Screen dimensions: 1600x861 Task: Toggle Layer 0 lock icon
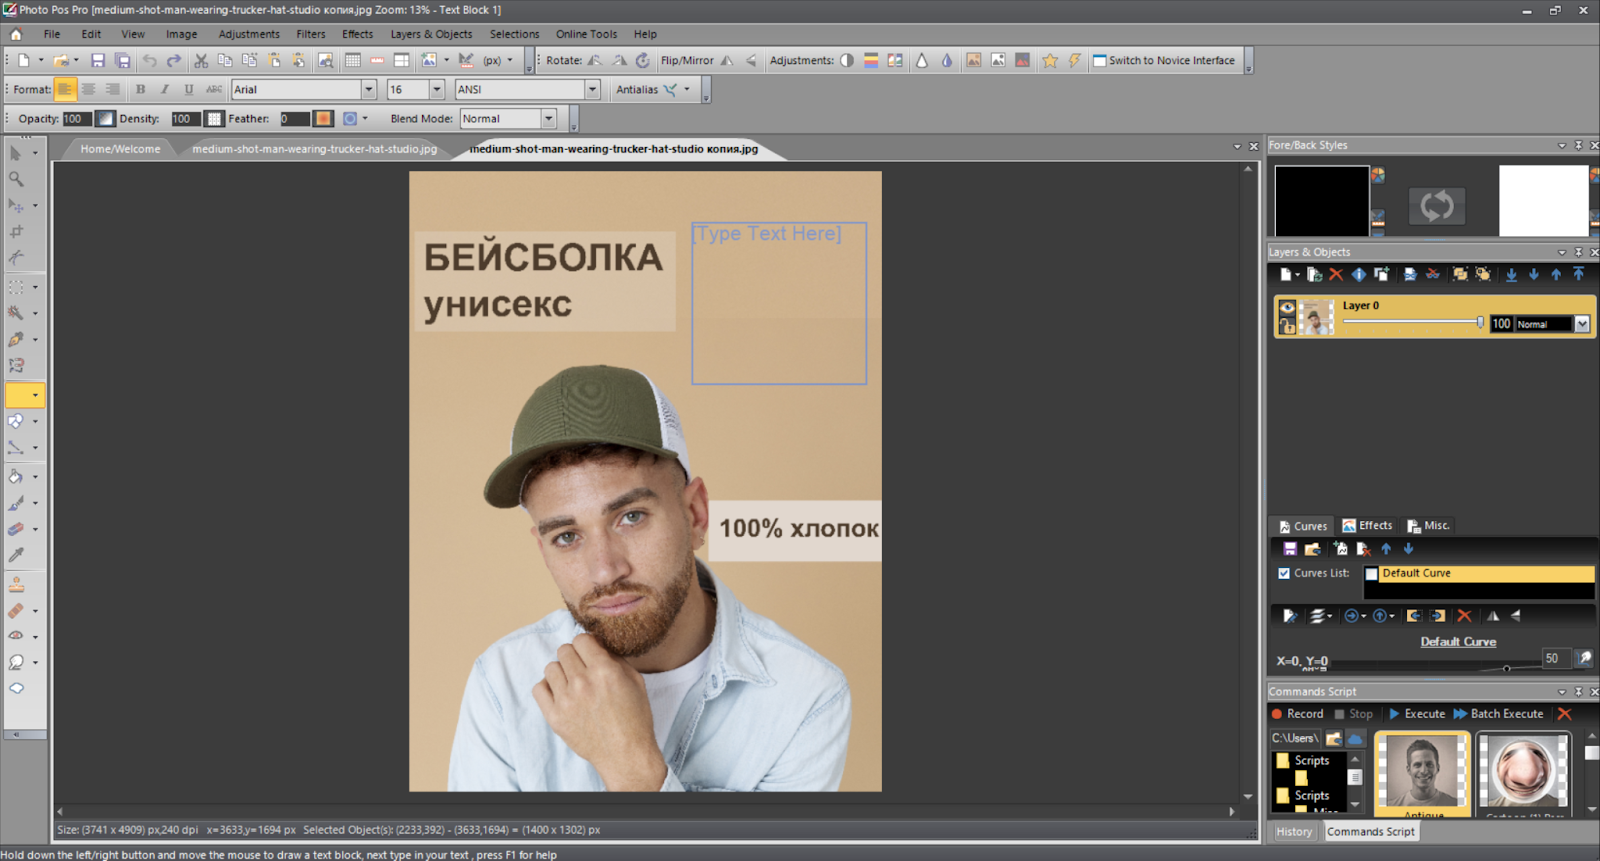coord(1287,326)
